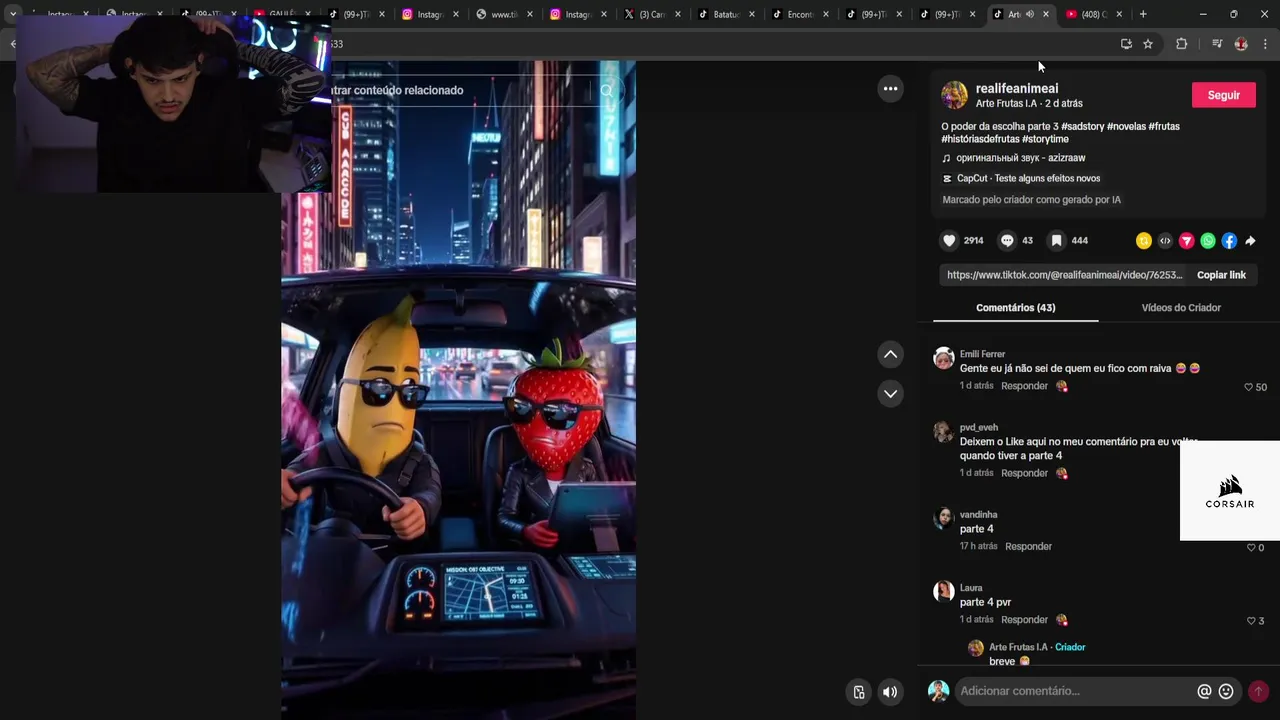Like Laura's comment

[x=1250, y=621]
